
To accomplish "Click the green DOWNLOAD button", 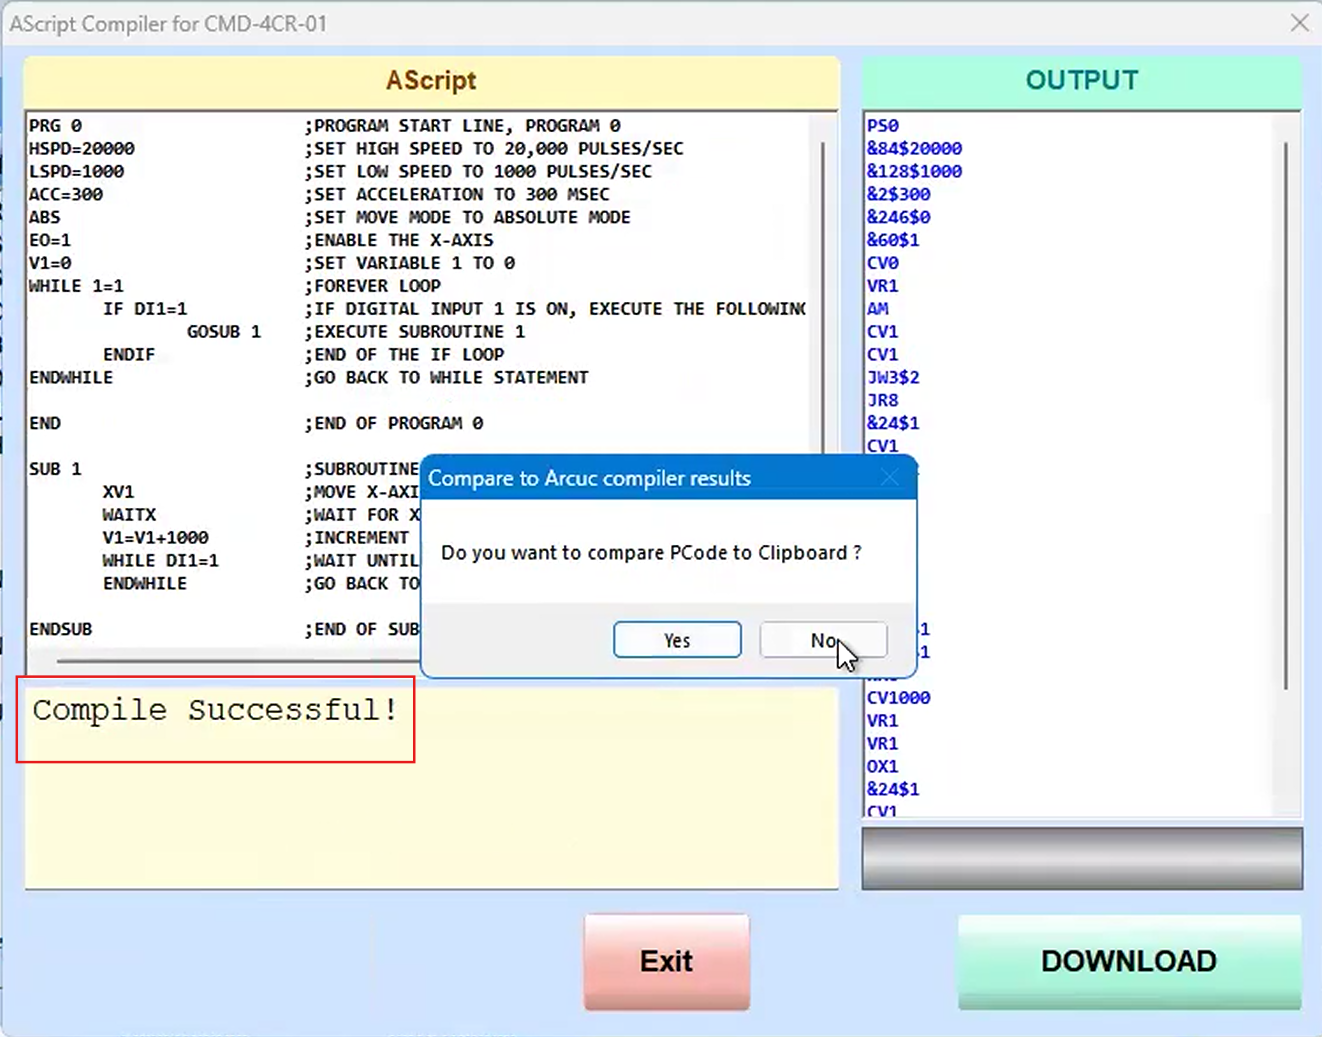I will pos(1129,961).
